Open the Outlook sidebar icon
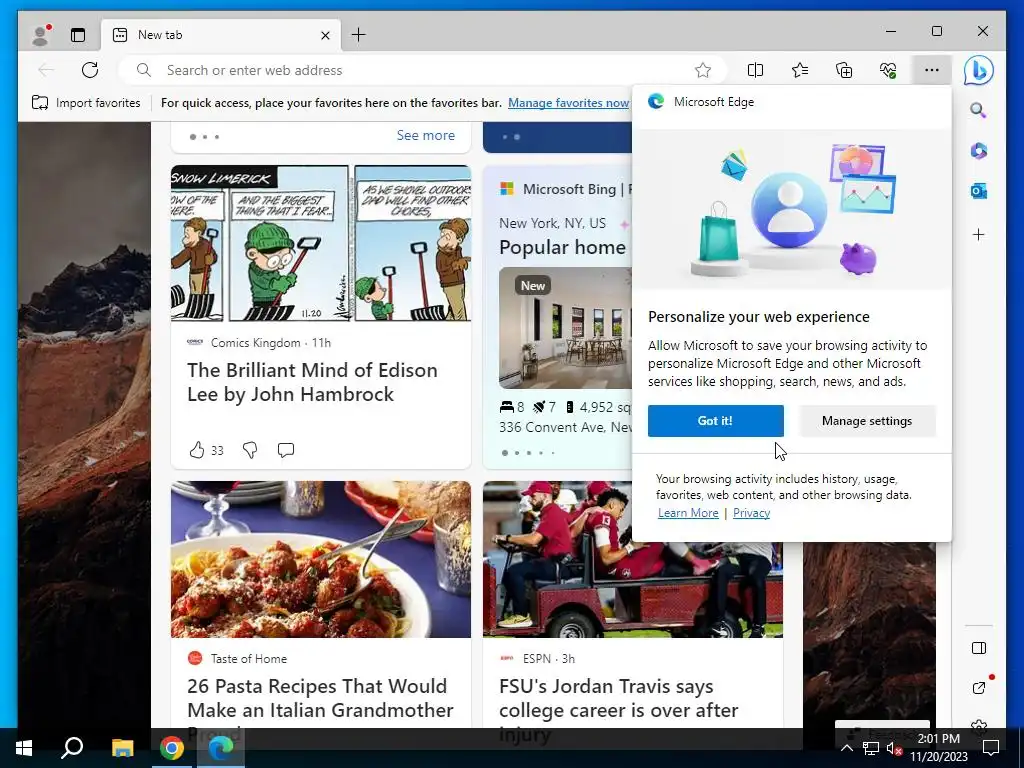The image size is (1024, 768). click(978, 191)
